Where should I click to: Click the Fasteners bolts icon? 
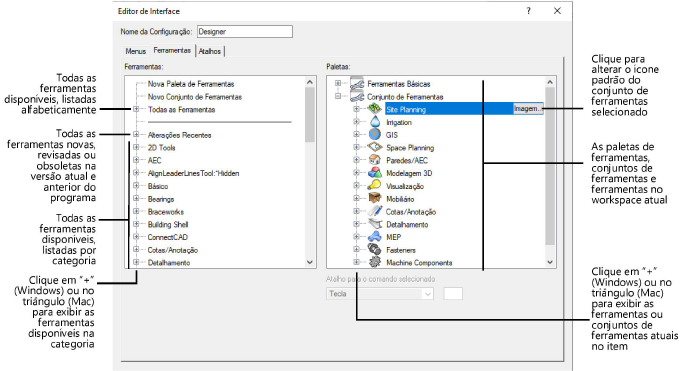pos(374,249)
